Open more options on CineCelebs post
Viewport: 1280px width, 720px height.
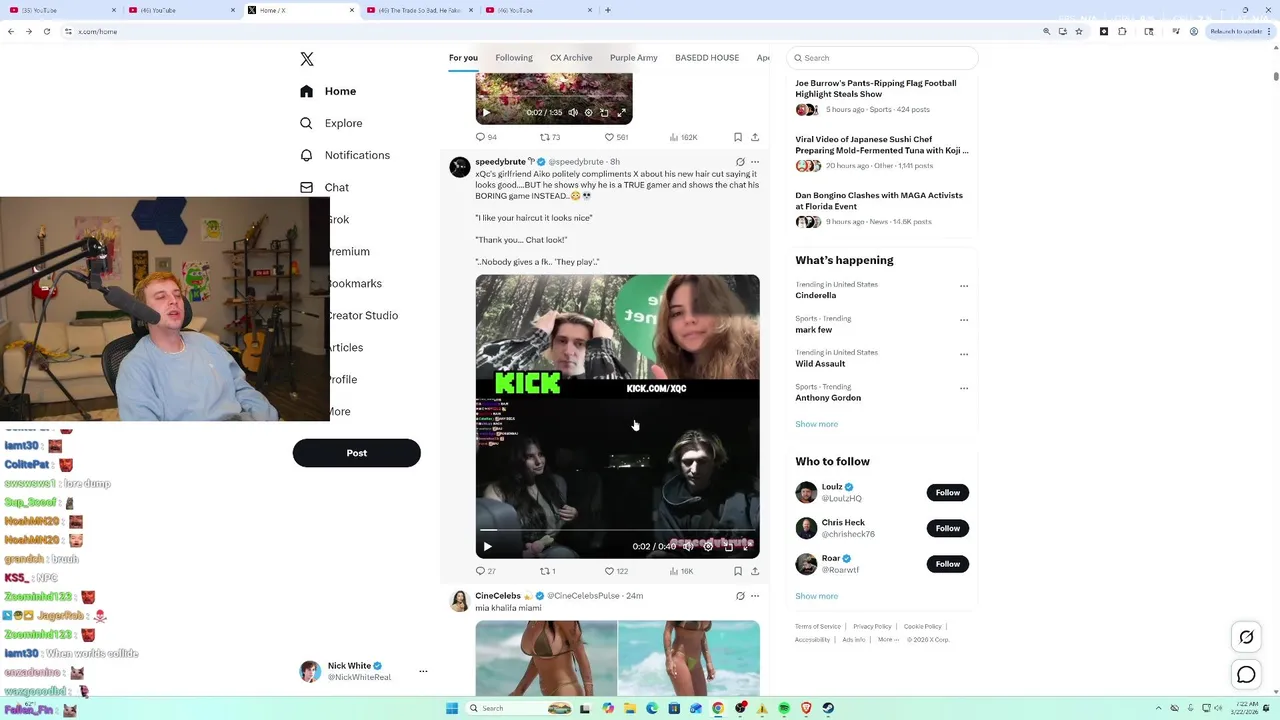coord(755,596)
